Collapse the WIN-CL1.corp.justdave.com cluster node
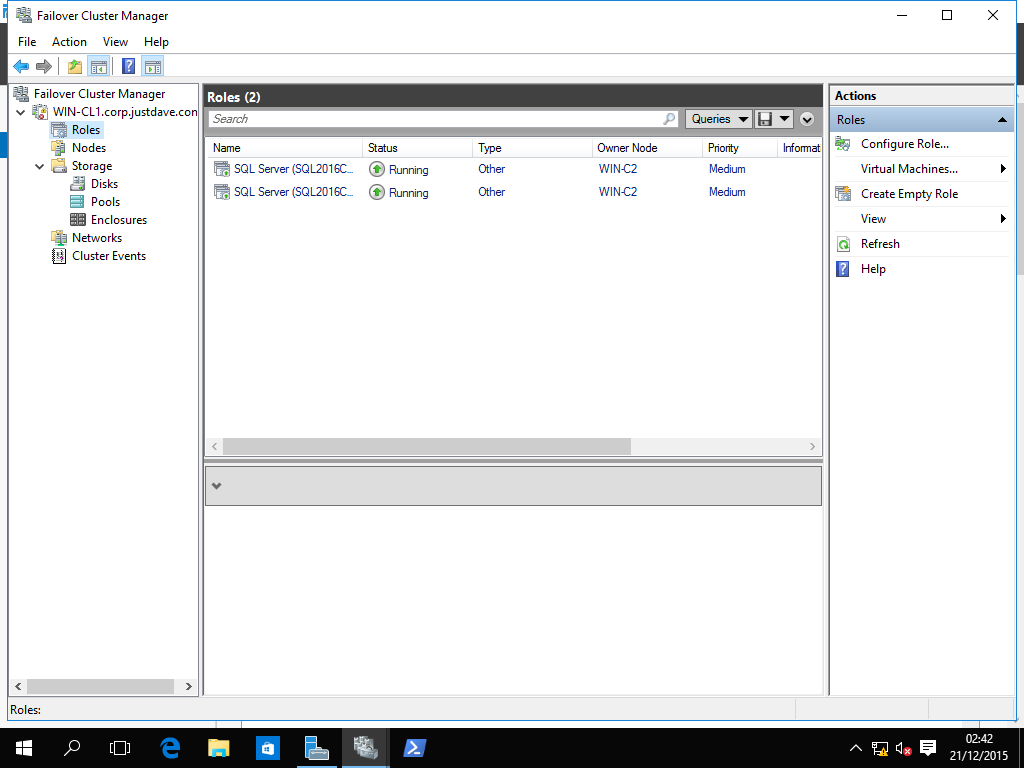 tap(22, 112)
